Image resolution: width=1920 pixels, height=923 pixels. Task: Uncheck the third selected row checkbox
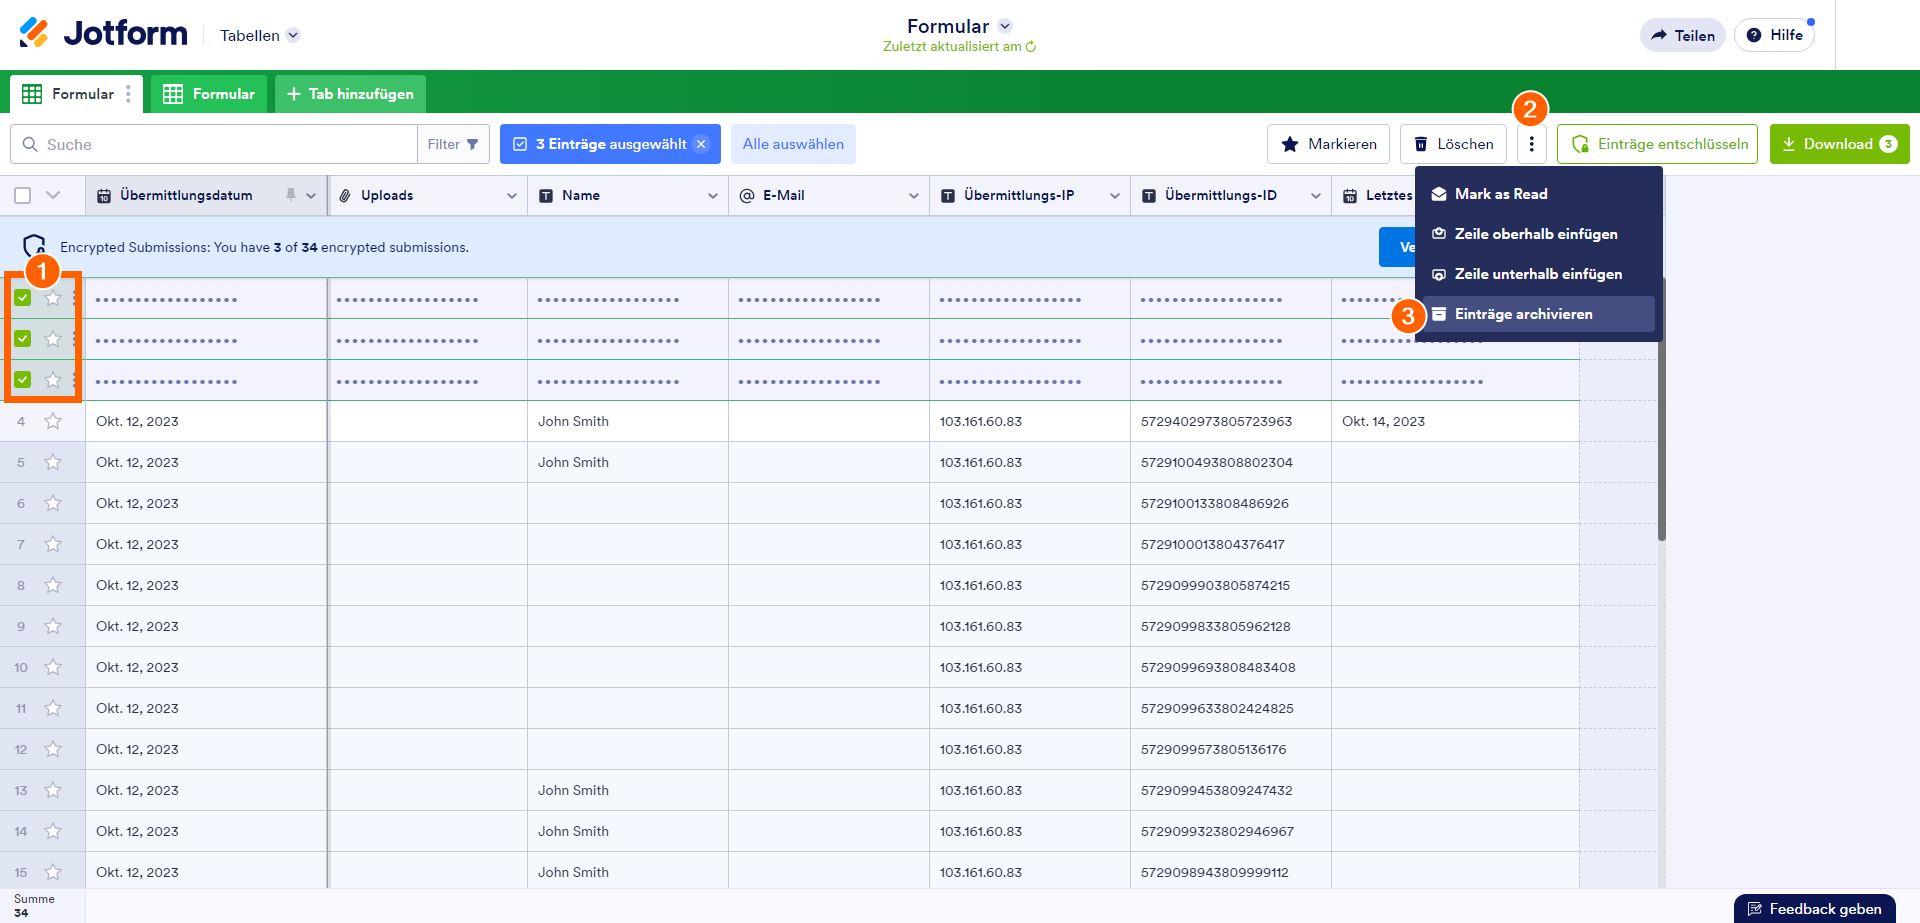coord(23,380)
